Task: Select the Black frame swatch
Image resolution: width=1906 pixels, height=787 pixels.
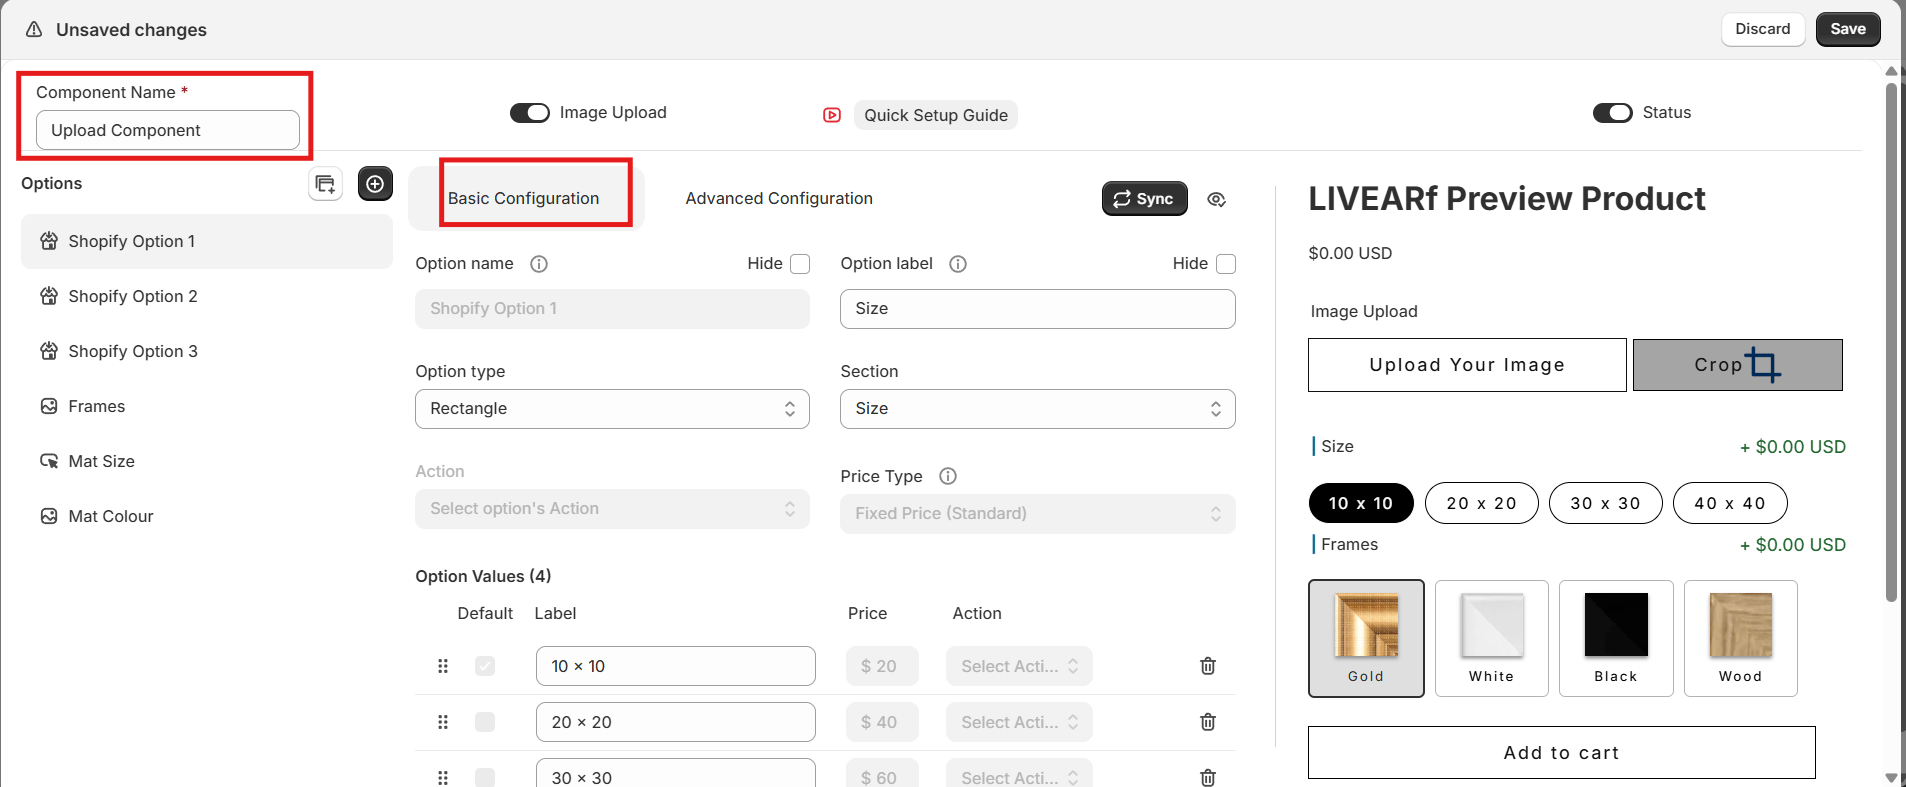Action: click(1616, 638)
